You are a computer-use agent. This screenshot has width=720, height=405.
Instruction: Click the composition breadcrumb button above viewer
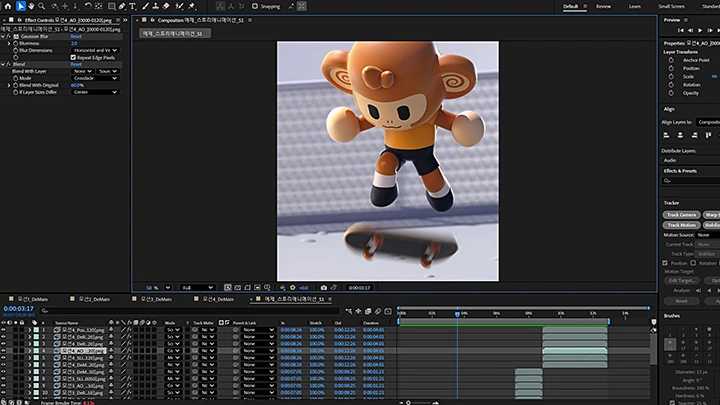tap(175, 33)
